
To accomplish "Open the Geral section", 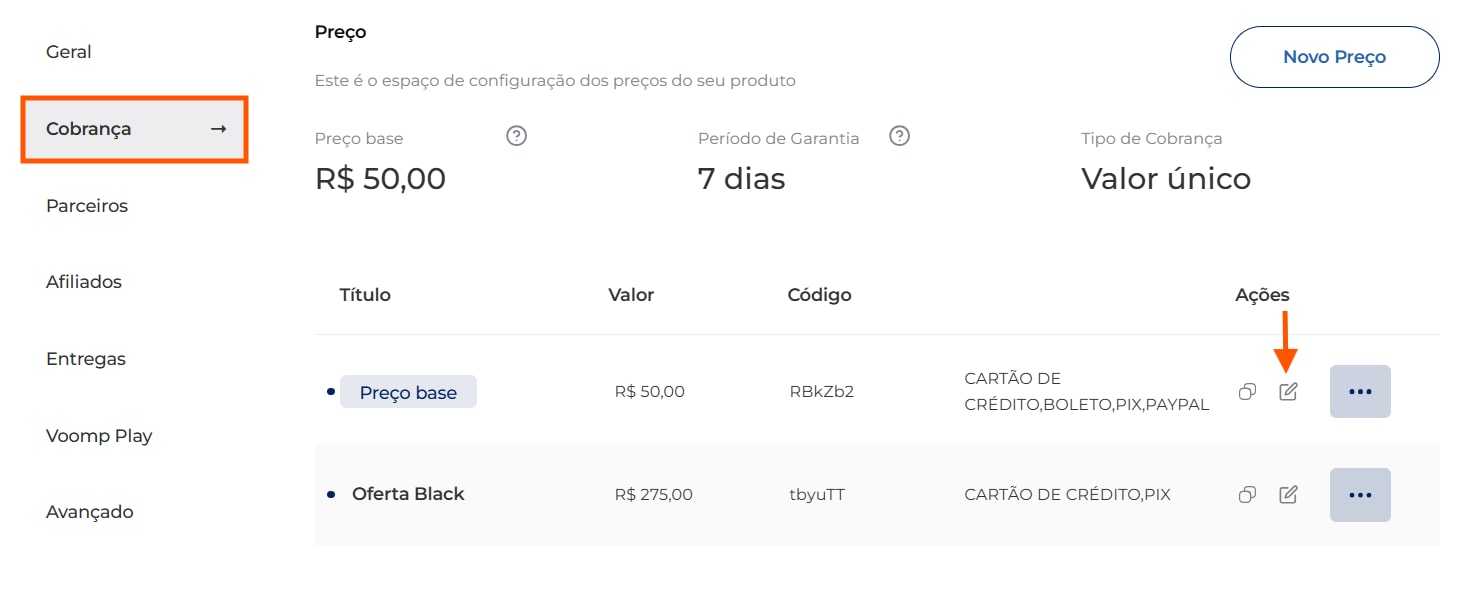I will 69,52.
